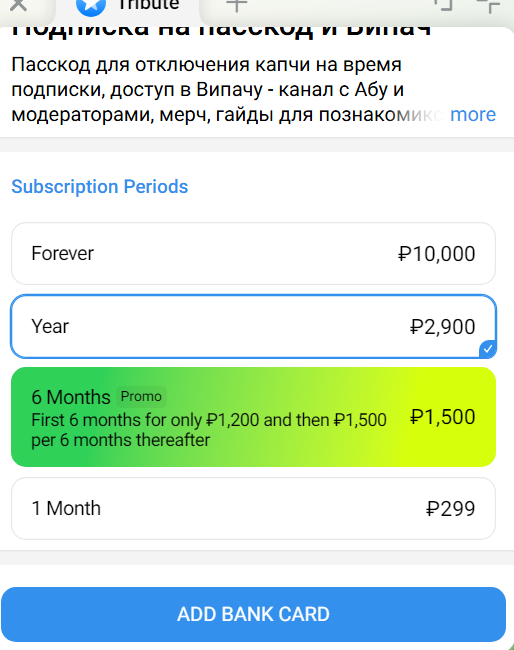Open a new tab with the plus icon
This screenshot has height=650, width=514.
click(237, 5)
